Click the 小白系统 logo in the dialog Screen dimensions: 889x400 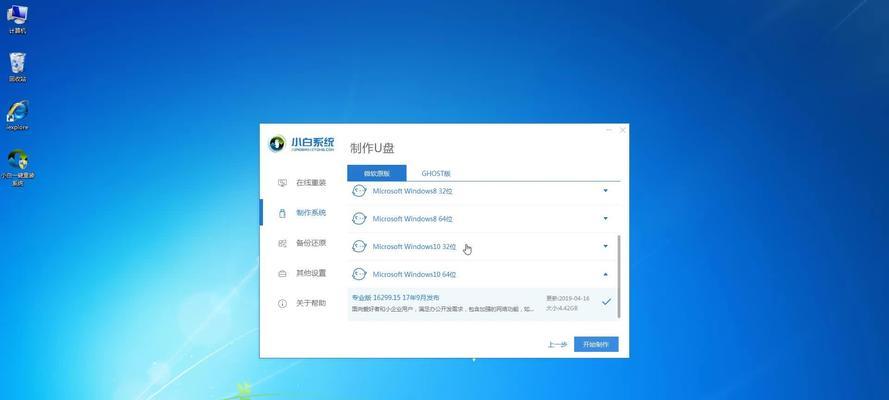[301, 144]
